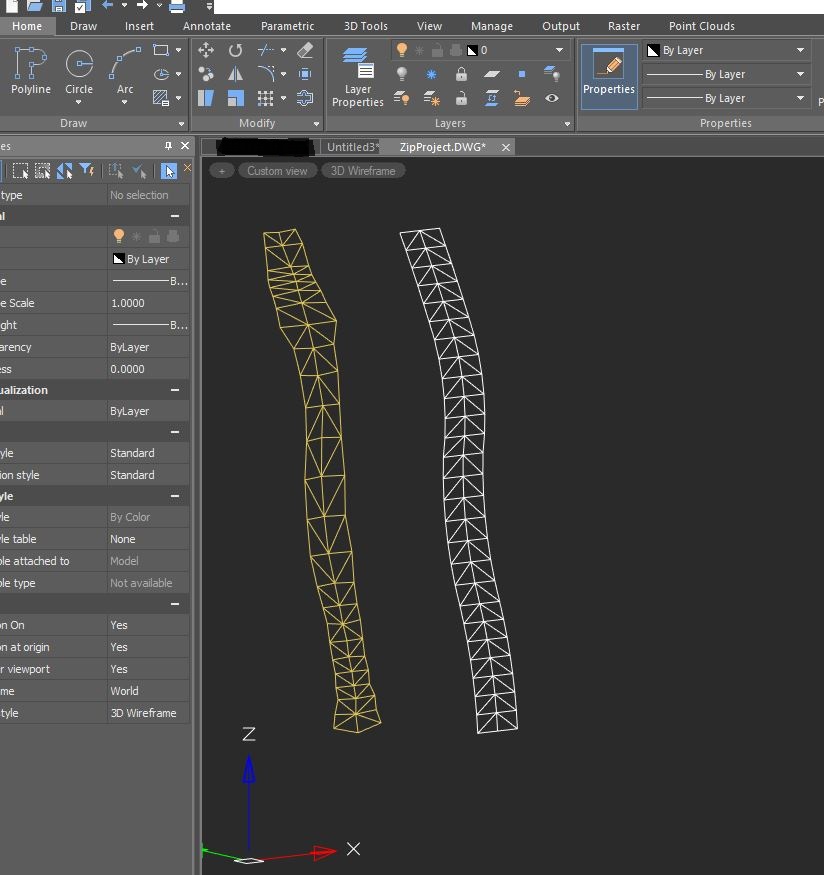Open Circle tool options dropdown arrow
This screenshot has height=875, width=824.
tap(79, 102)
